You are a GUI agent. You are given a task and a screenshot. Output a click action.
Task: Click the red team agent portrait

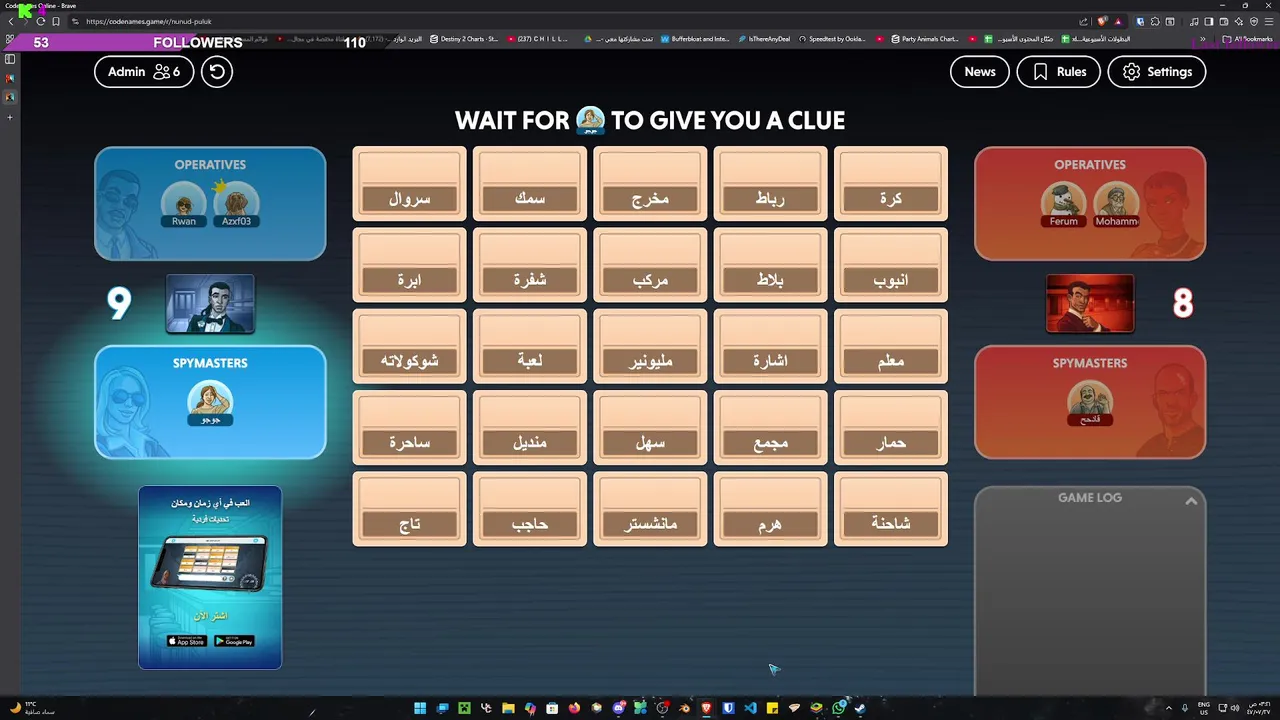[1090, 303]
